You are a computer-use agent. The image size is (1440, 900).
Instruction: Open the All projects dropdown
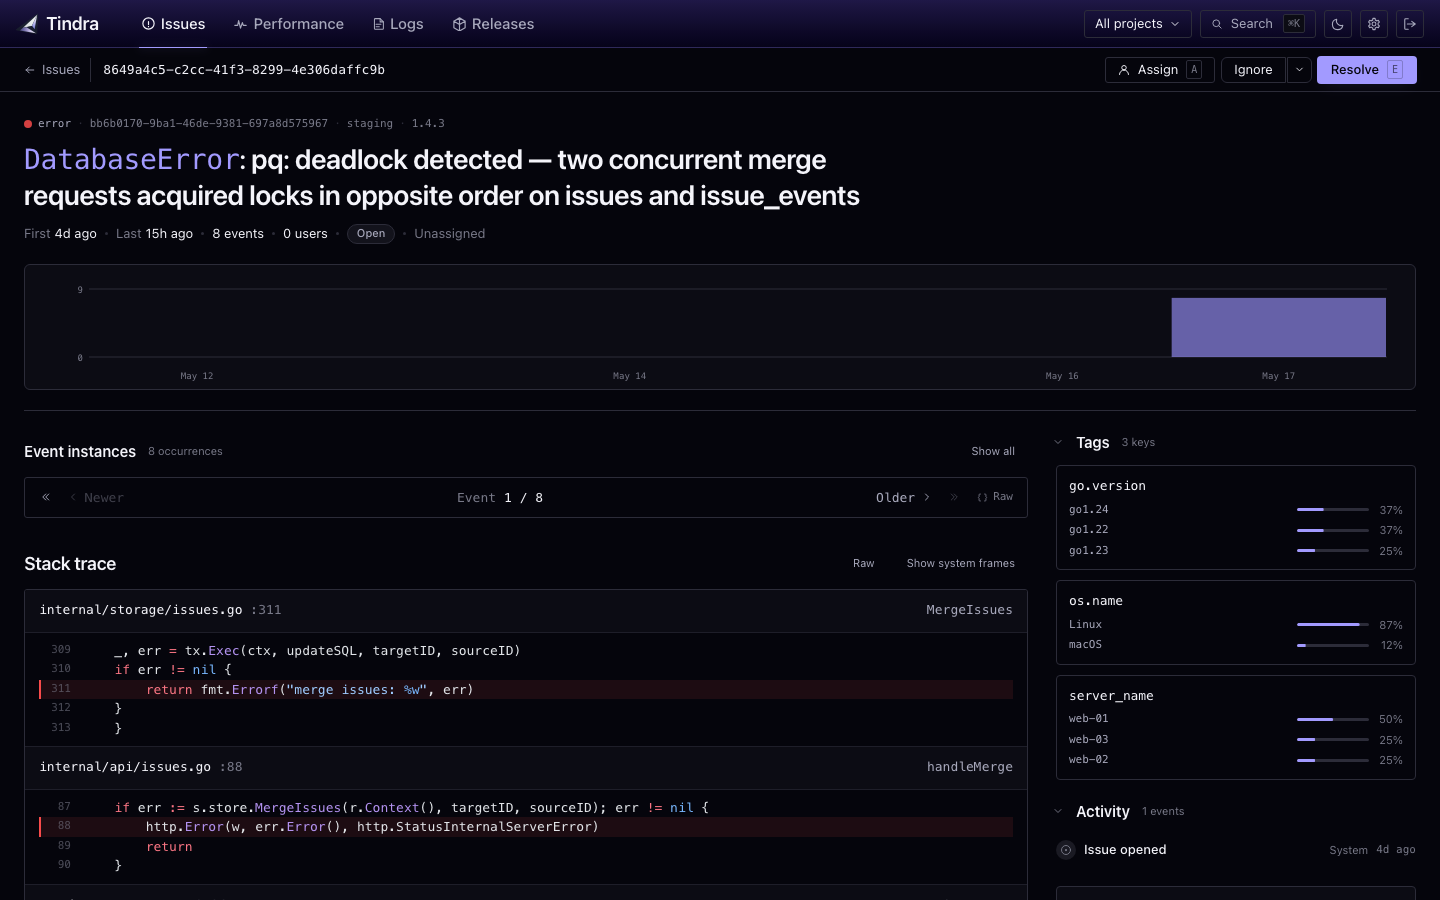[1138, 24]
